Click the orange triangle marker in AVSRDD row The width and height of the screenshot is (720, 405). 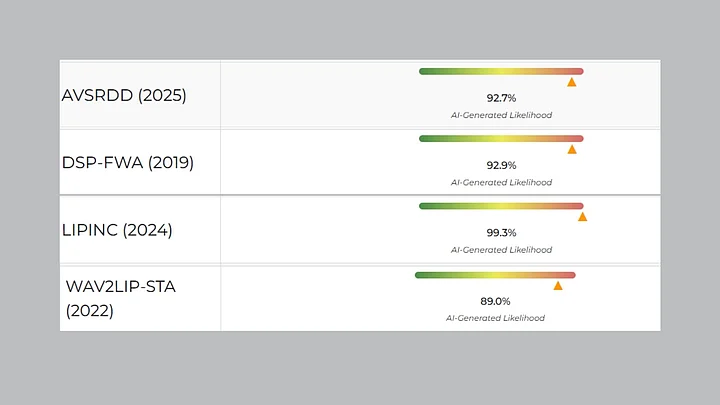pyautogui.click(x=571, y=82)
